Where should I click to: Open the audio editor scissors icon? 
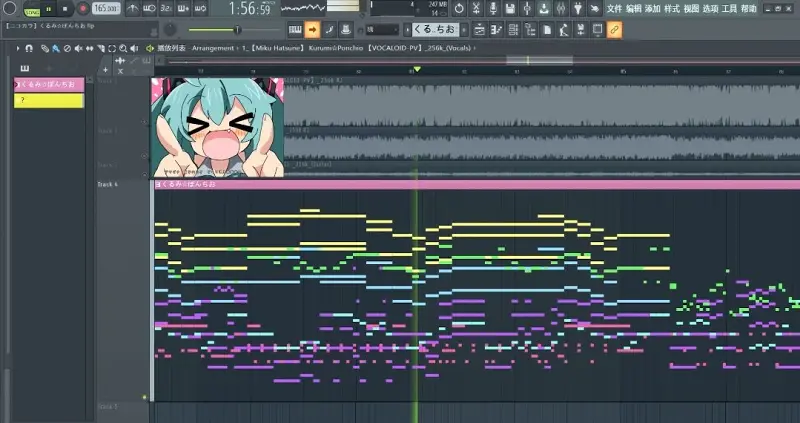[476, 8]
